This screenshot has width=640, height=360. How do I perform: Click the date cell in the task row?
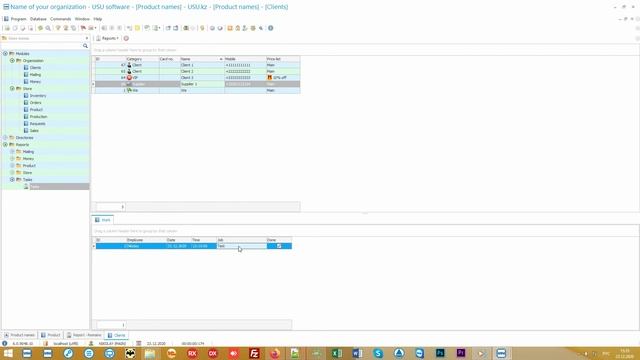click(178, 246)
